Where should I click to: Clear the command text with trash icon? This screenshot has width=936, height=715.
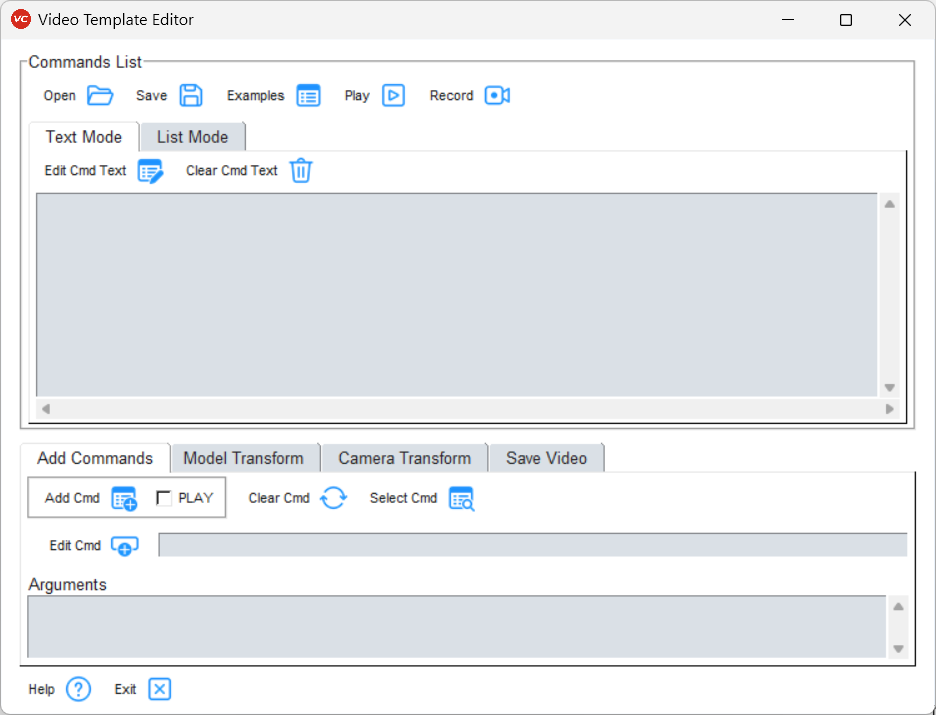pyautogui.click(x=301, y=170)
